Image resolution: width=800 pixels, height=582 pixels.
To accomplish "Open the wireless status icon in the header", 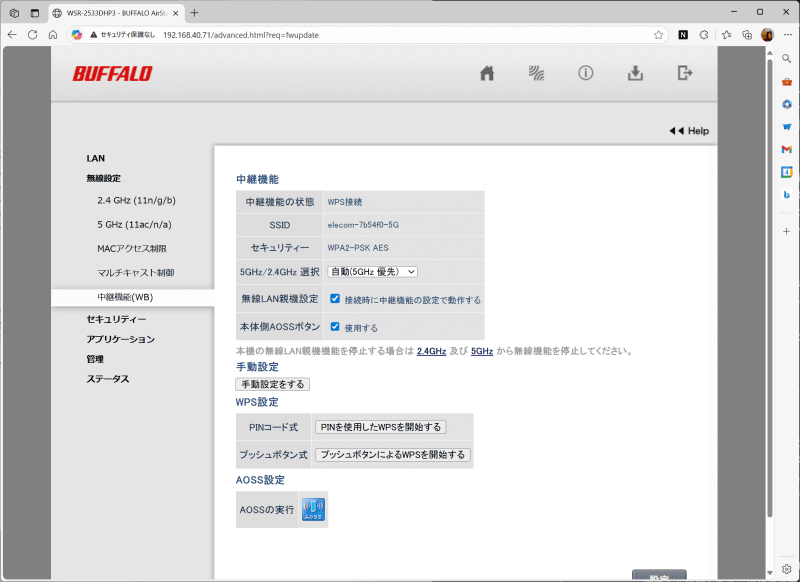I will tap(536, 72).
